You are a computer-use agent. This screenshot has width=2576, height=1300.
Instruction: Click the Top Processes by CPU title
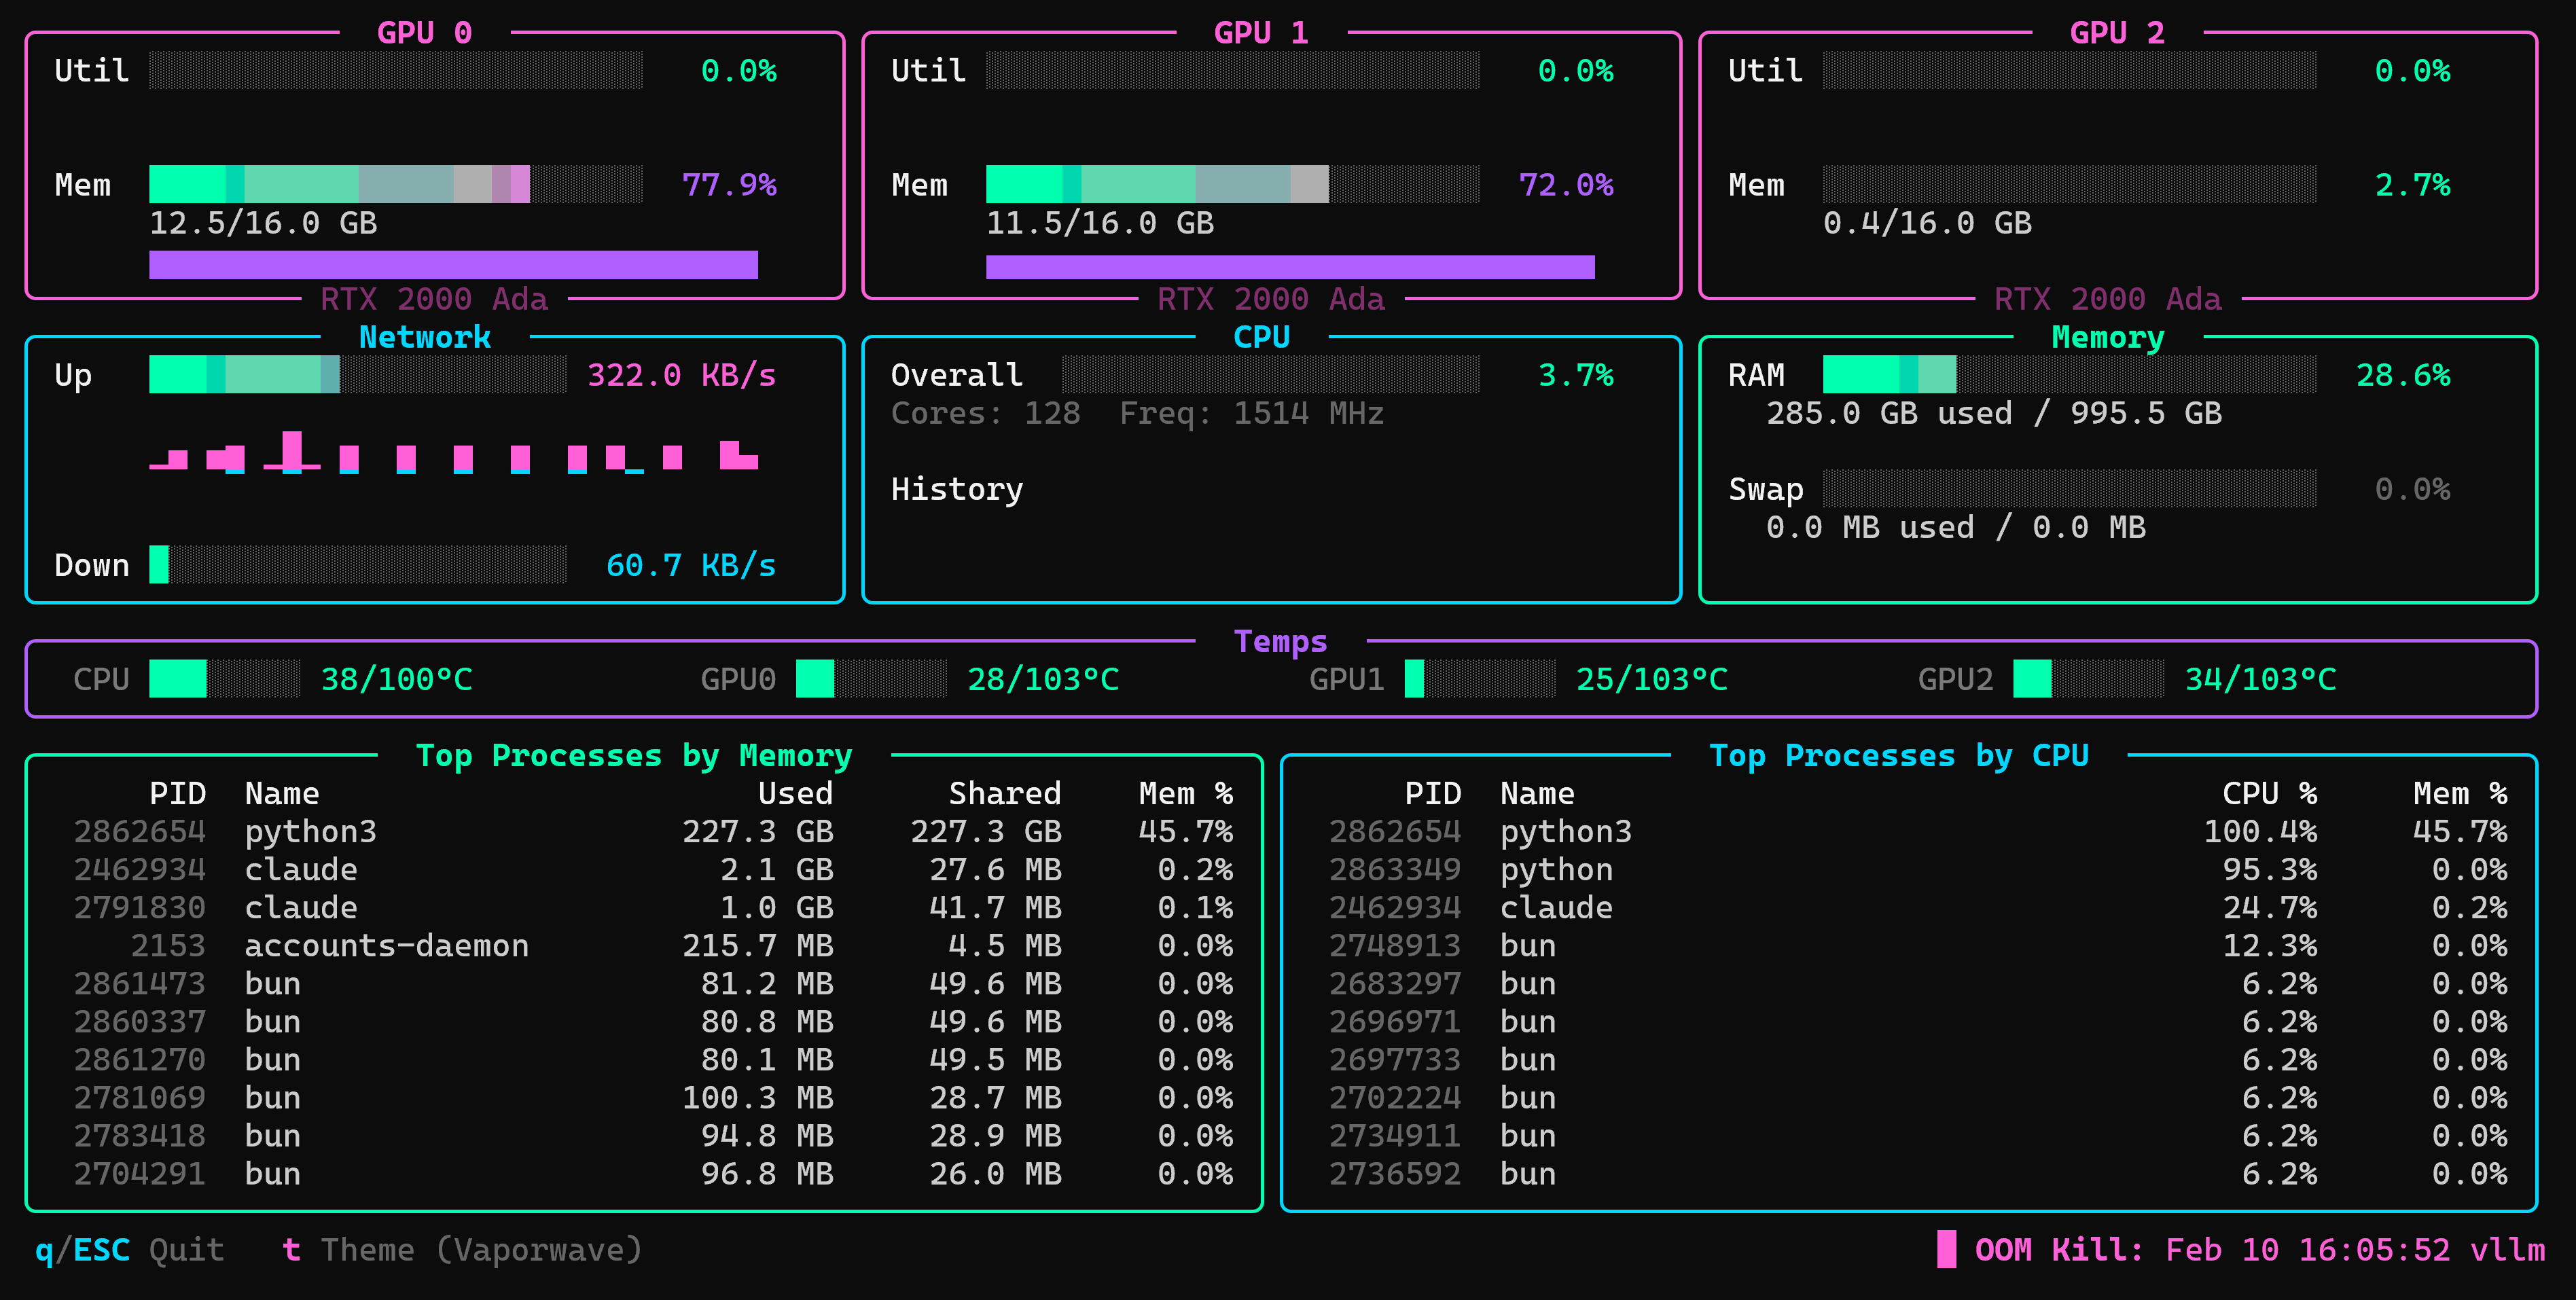pos(1899,755)
